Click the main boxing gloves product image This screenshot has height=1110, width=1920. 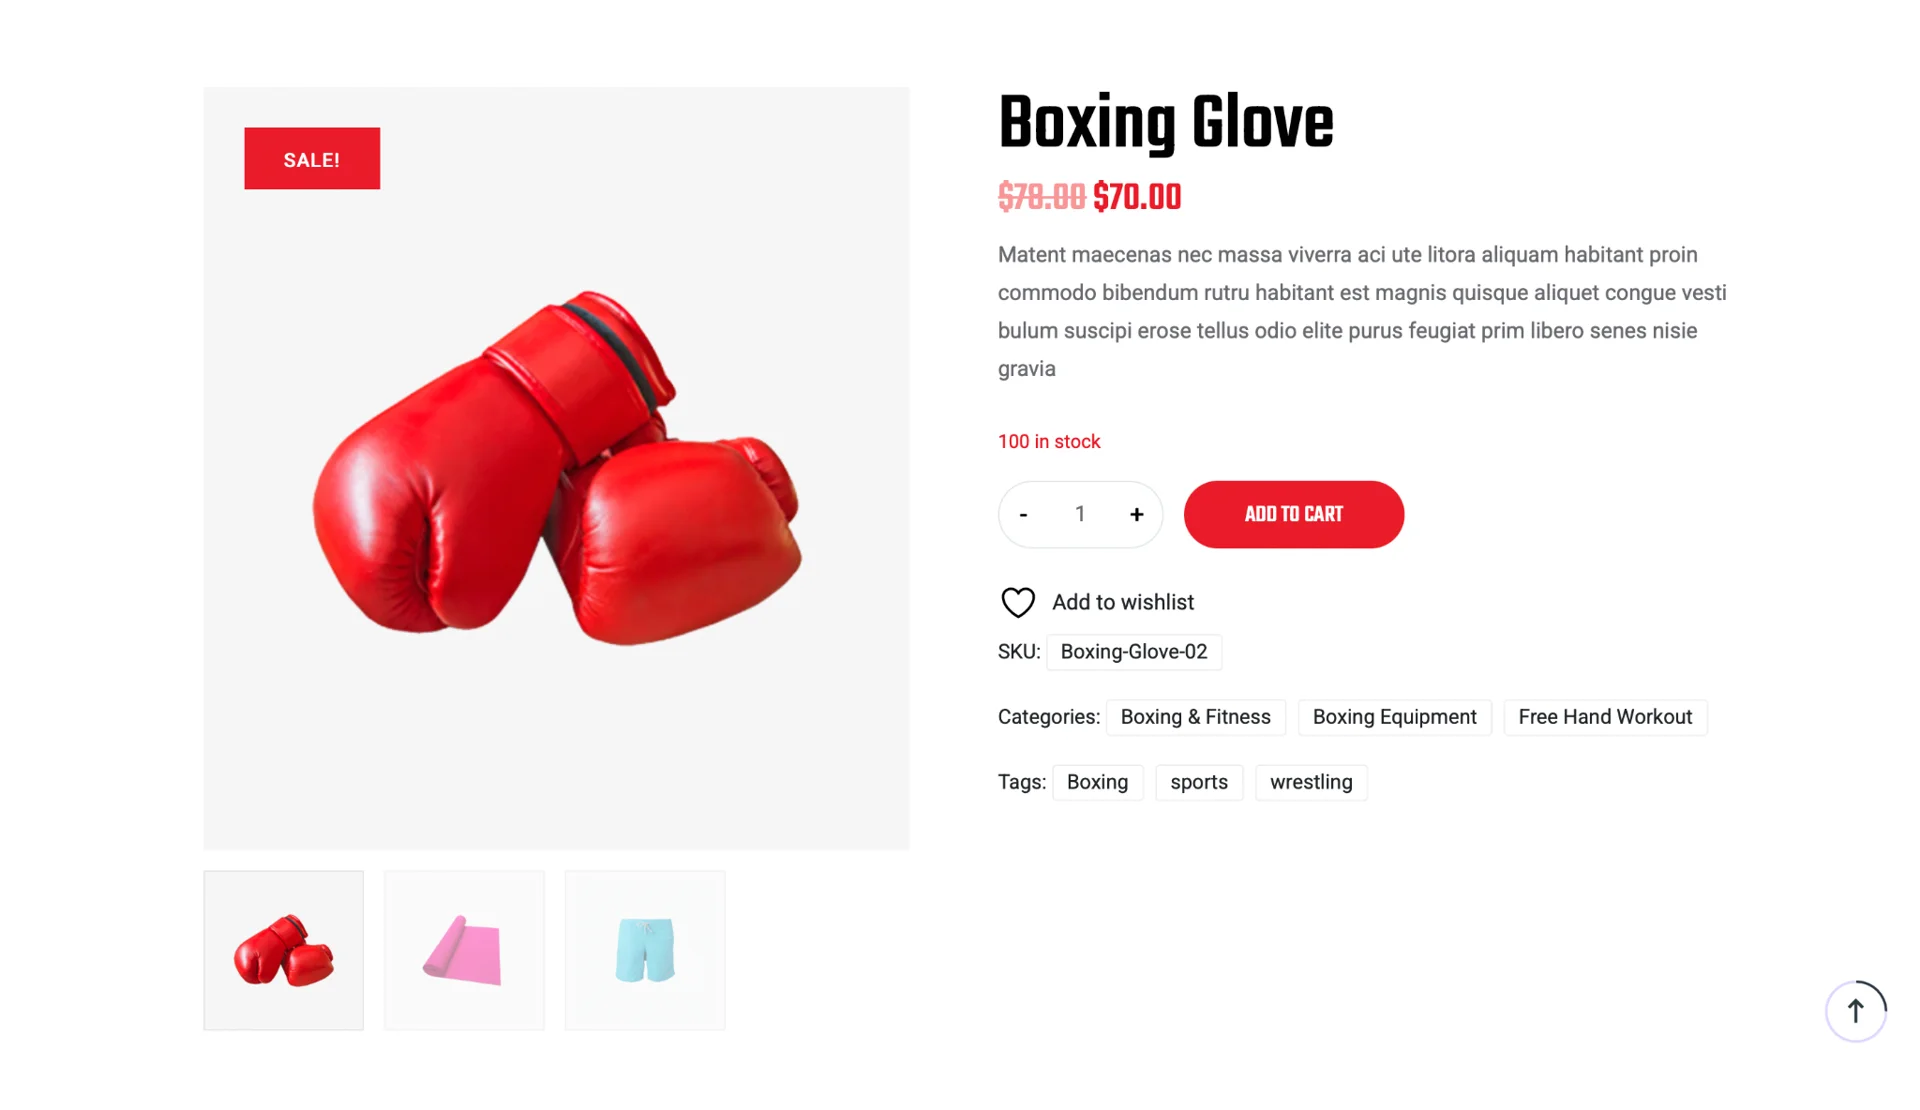556,470
